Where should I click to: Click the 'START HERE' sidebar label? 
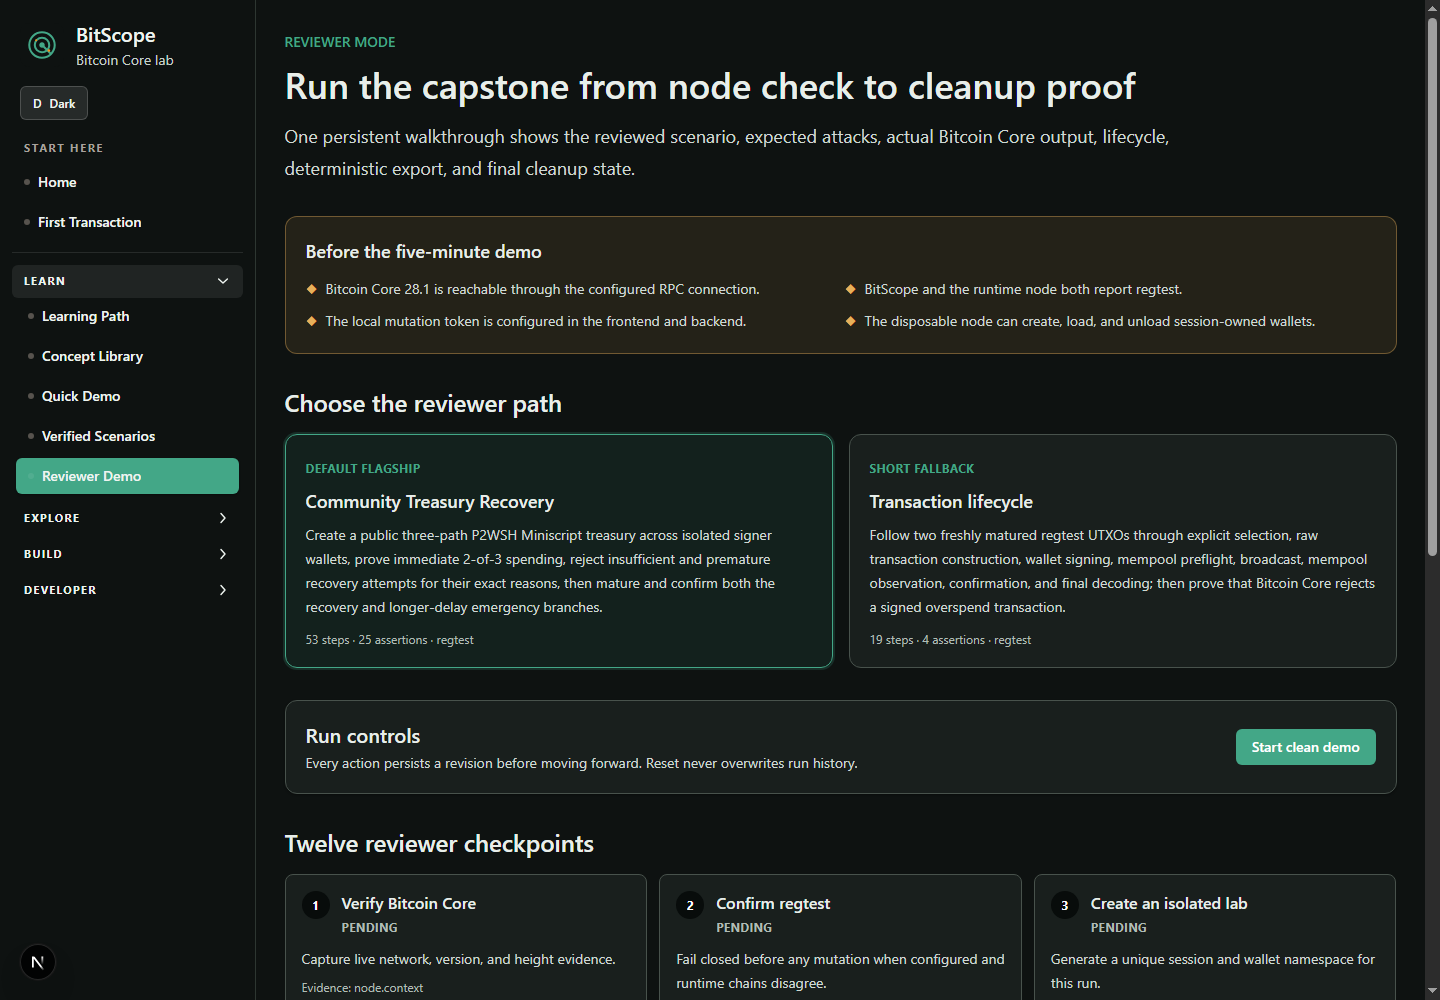(x=64, y=148)
